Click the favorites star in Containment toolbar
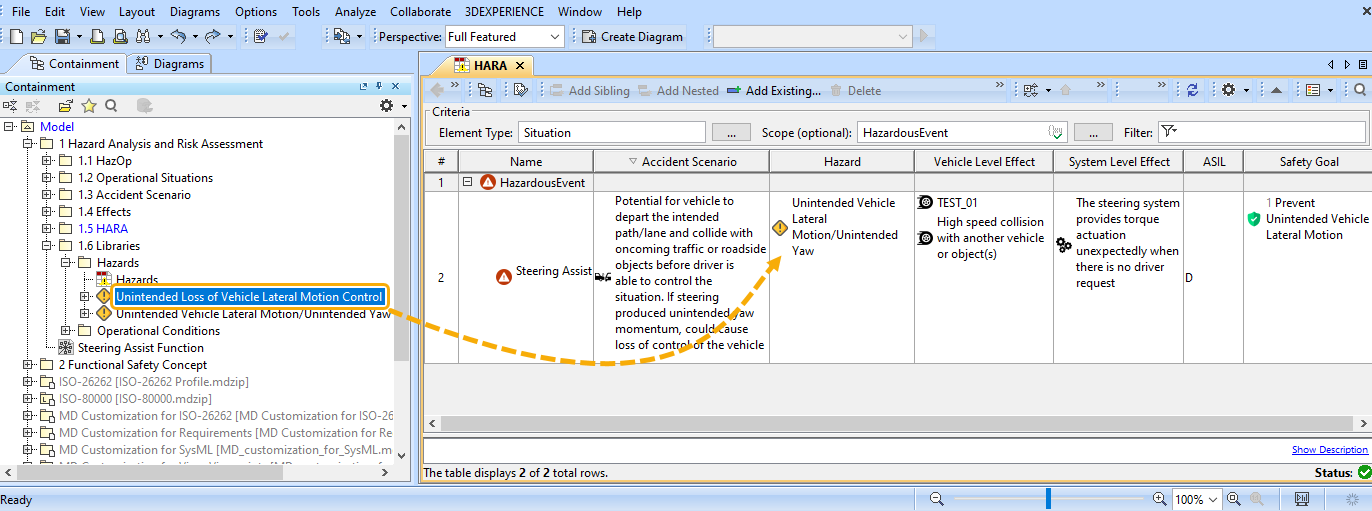1372x511 pixels. pyautogui.click(x=89, y=106)
